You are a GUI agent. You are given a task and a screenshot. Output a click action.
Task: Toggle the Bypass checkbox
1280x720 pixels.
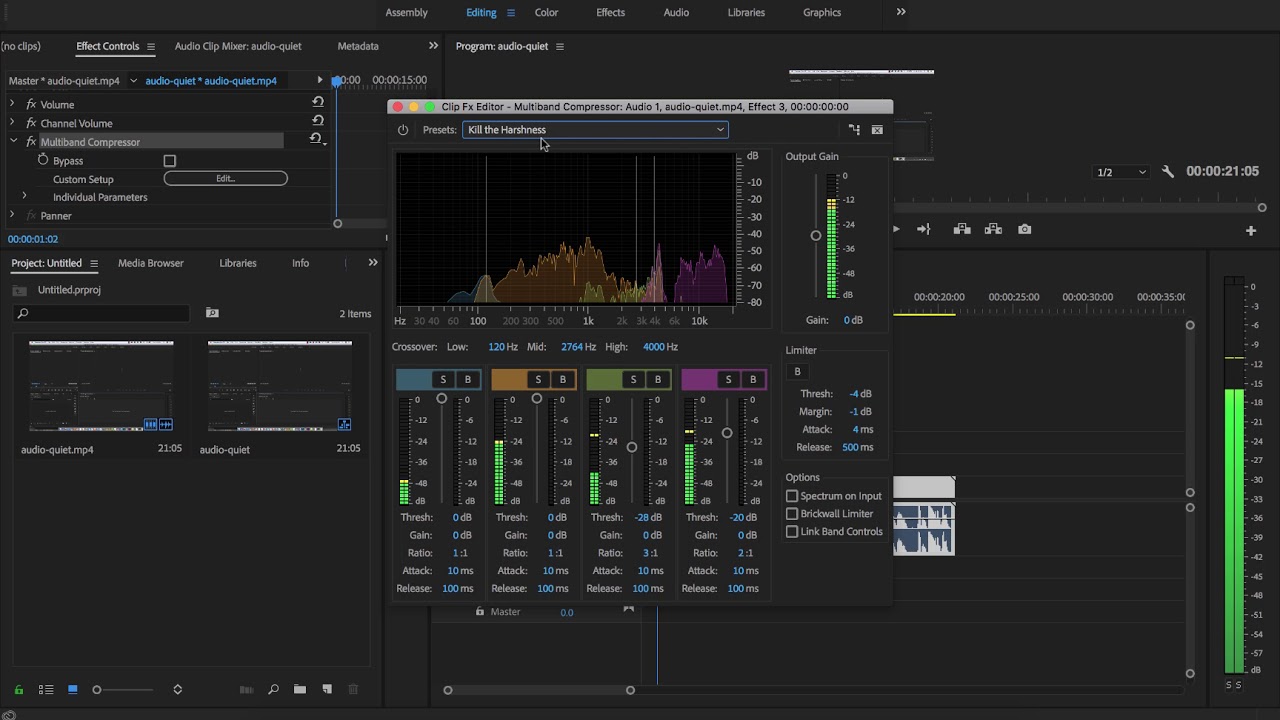coord(170,161)
